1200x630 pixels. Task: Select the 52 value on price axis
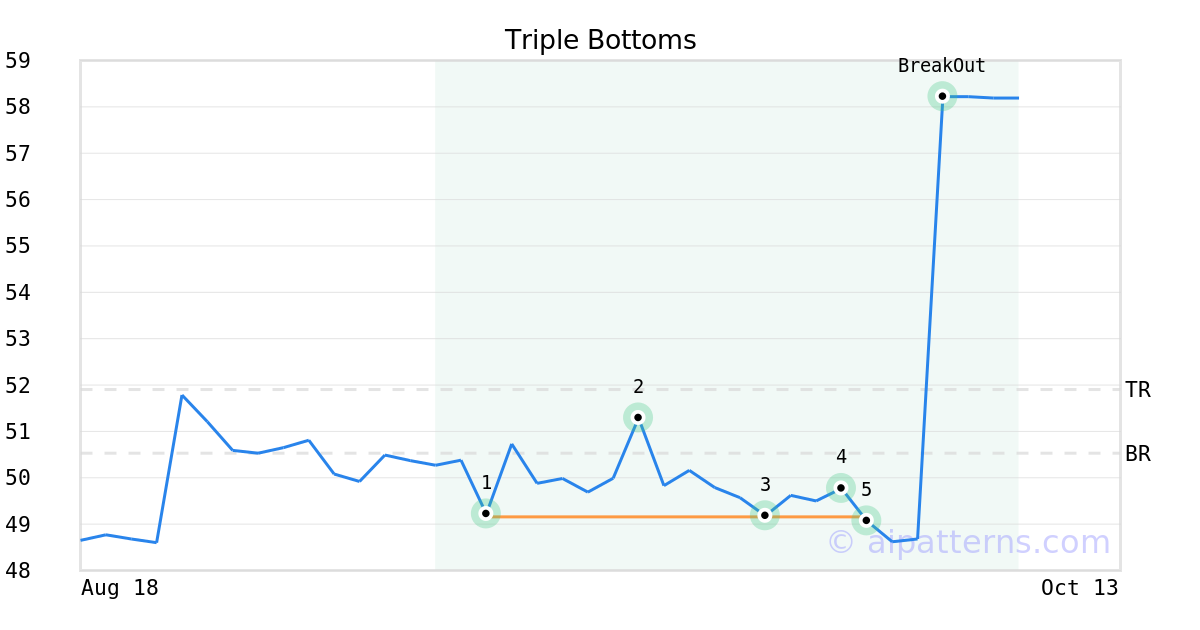(18, 386)
